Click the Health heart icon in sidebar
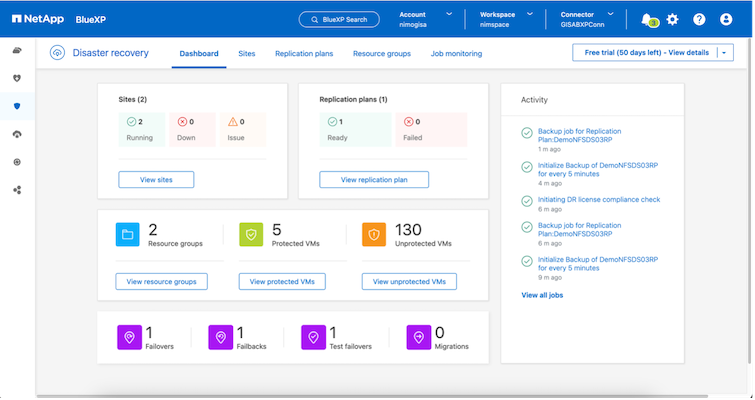 (x=17, y=77)
